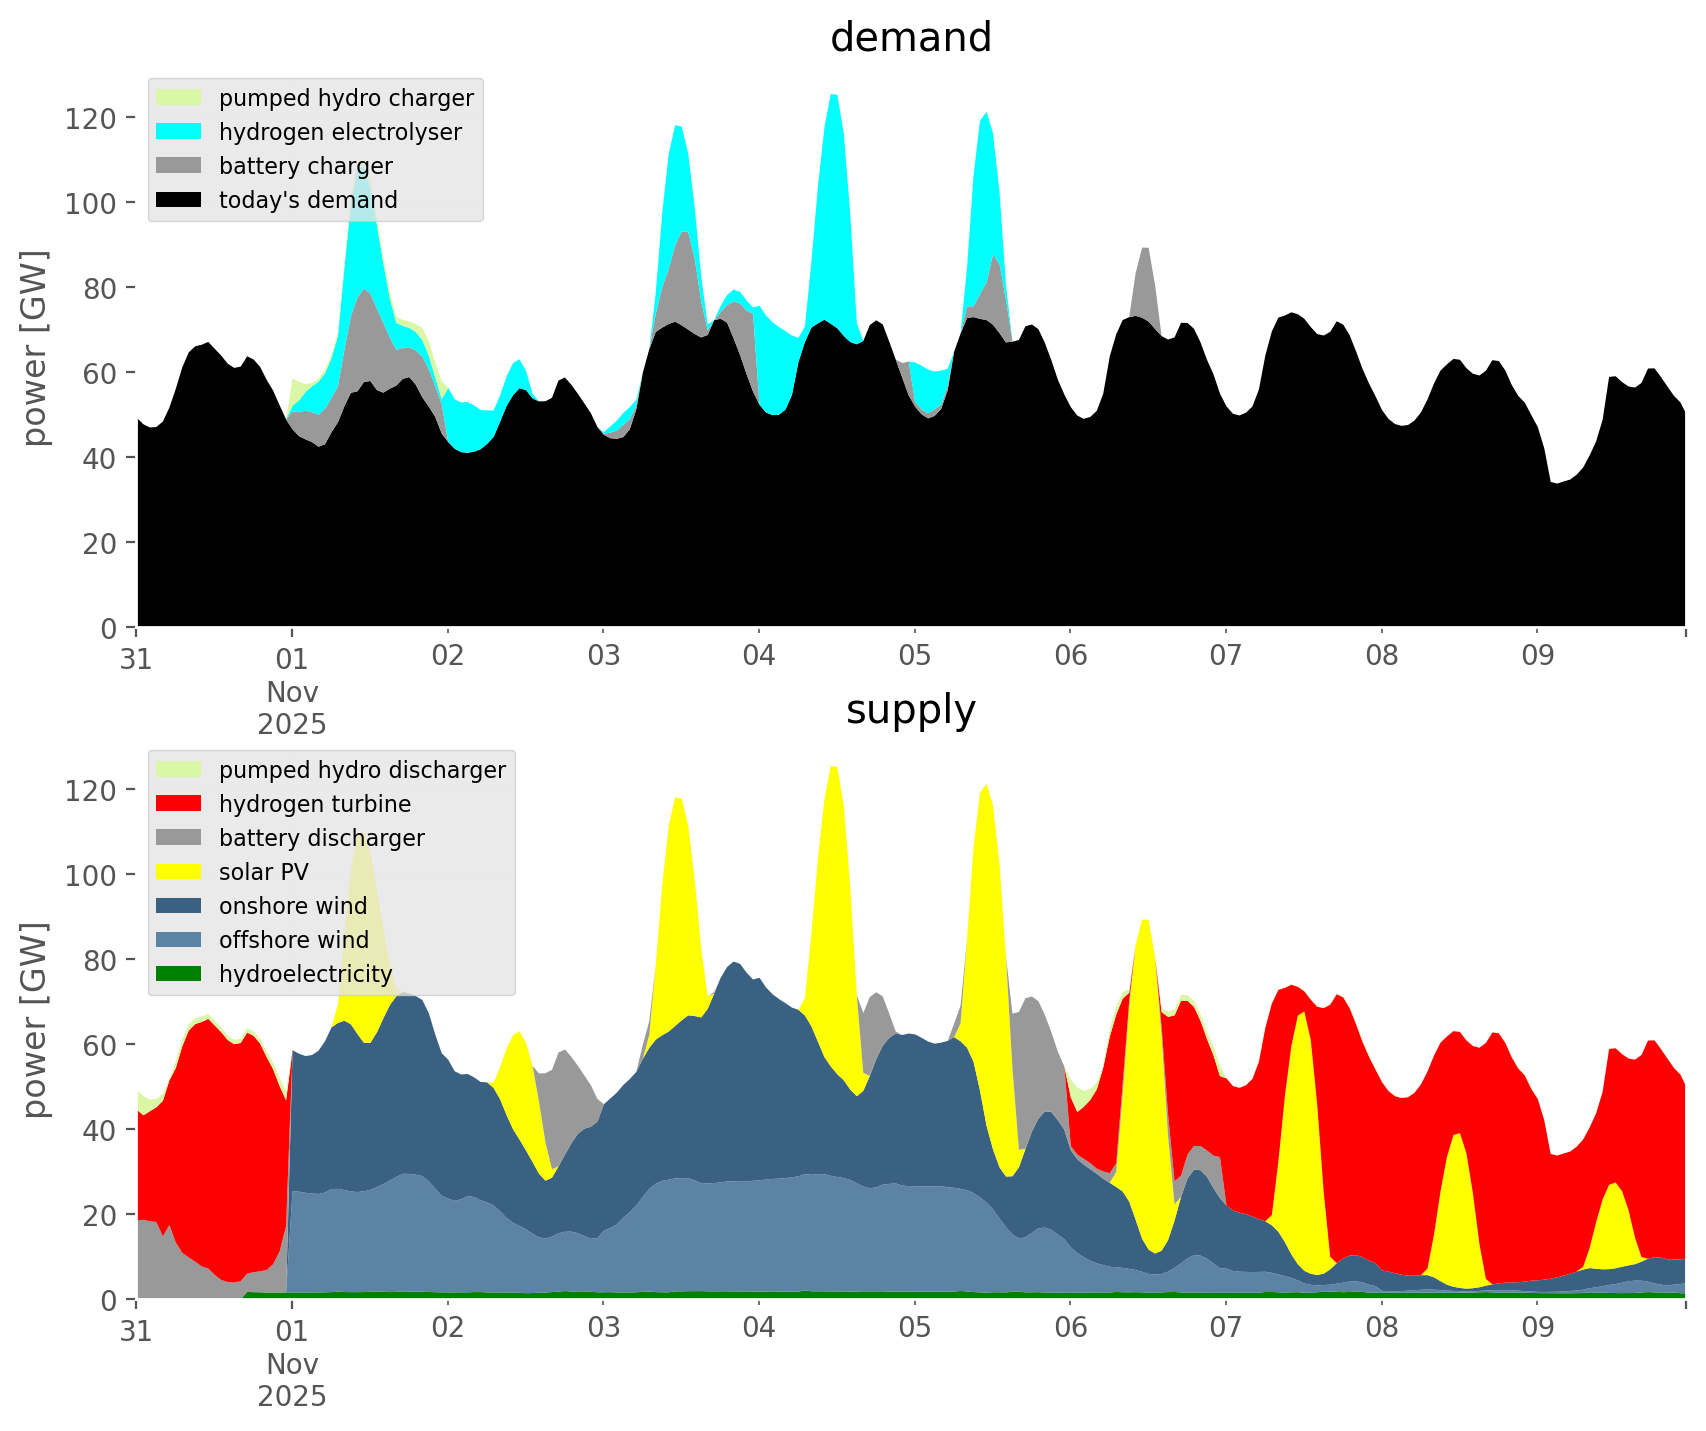The width and height of the screenshot is (1706, 1431).
Task: Click the pumped hydro charger legend swatch
Action: coord(179,98)
